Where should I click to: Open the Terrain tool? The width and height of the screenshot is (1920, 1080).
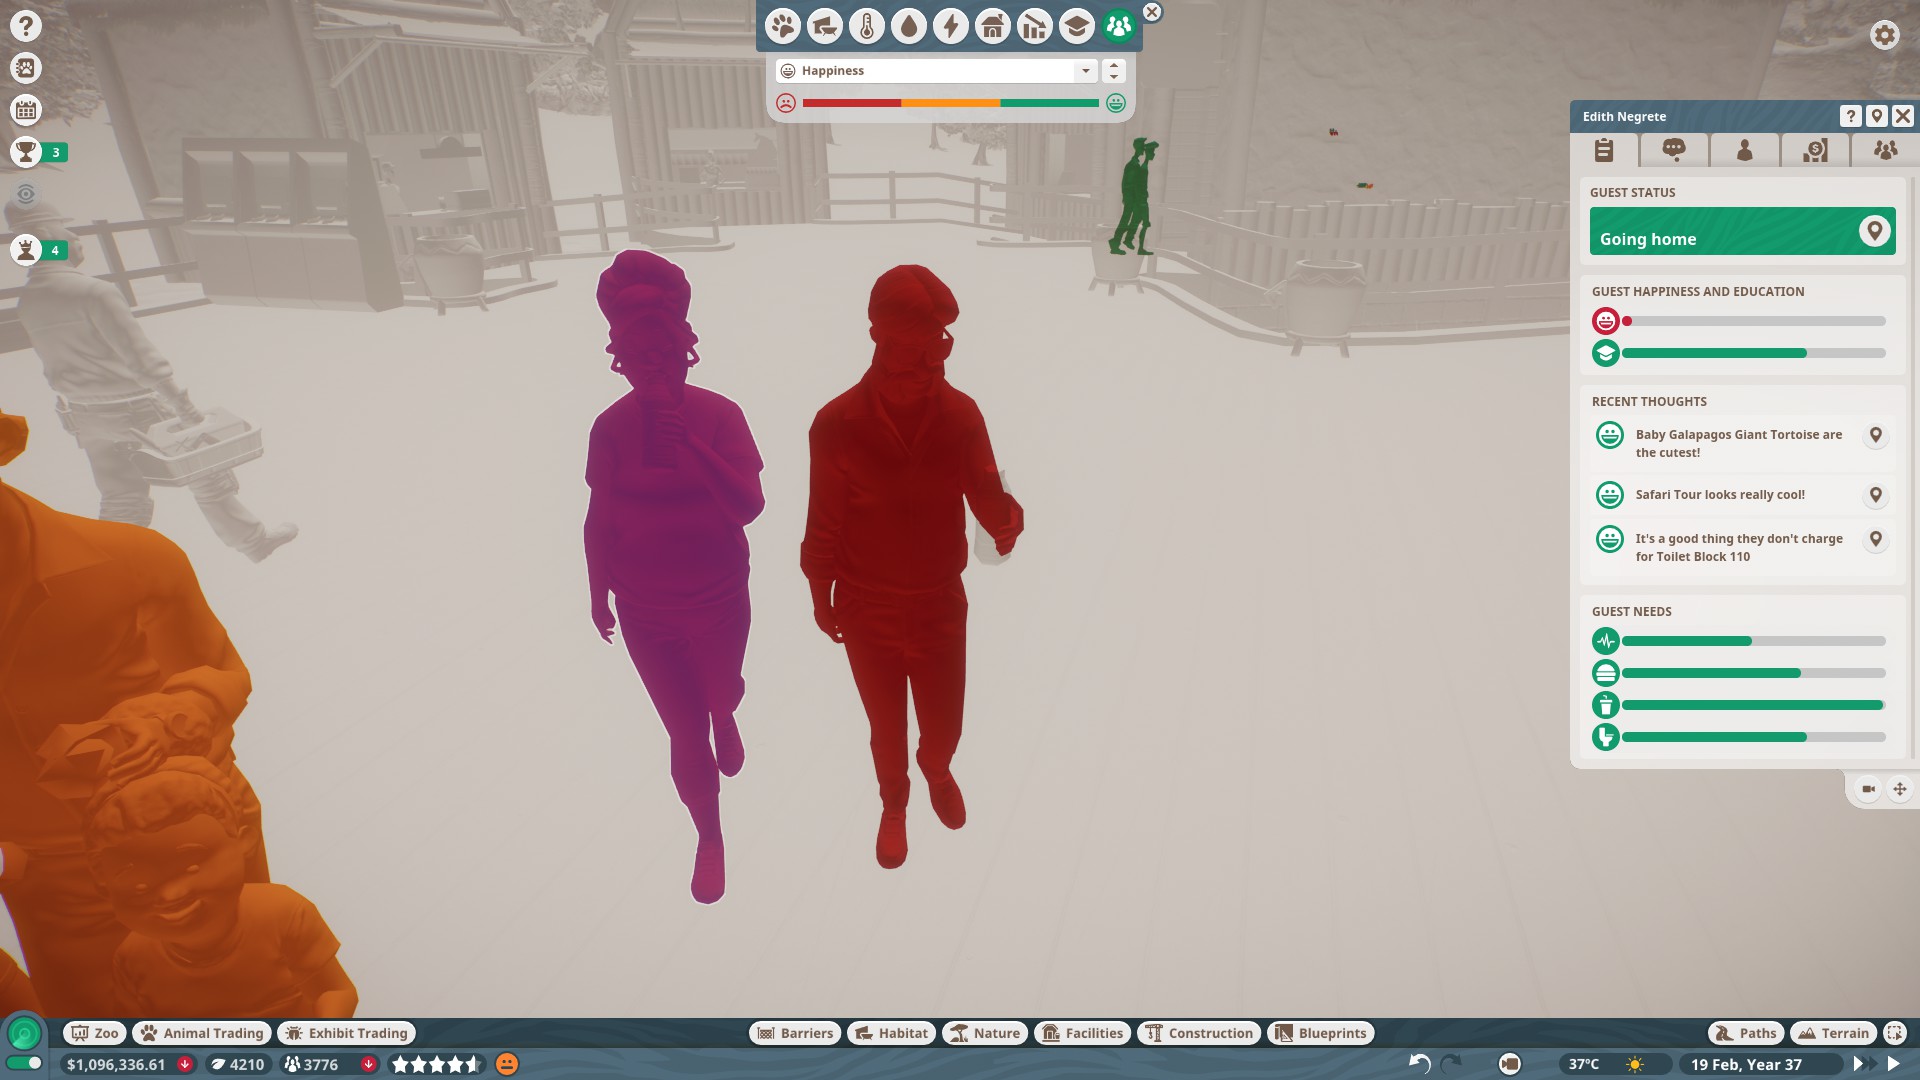pyautogui.click(x=1832, y=1033)
